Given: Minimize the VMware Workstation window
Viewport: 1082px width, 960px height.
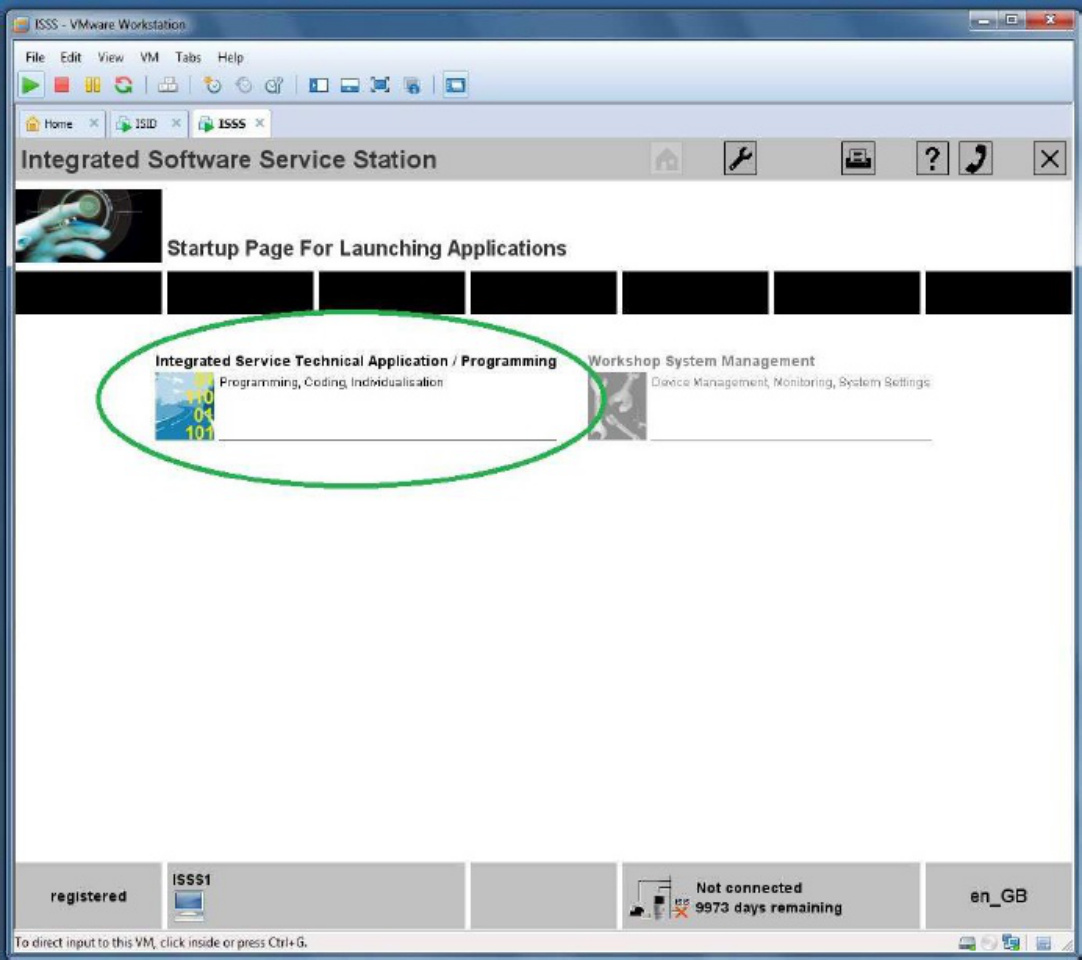Looking at the screenshot, I should (x=983, y=20).
